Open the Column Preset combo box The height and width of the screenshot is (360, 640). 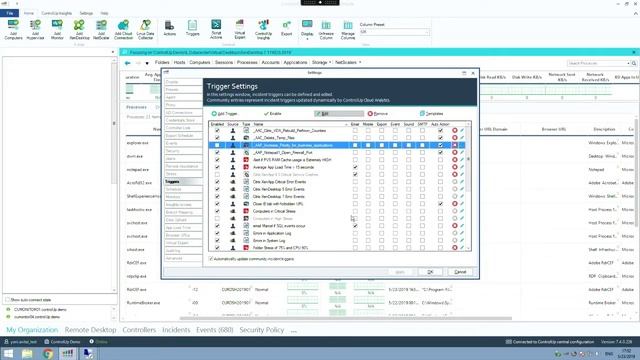(394, 31)
